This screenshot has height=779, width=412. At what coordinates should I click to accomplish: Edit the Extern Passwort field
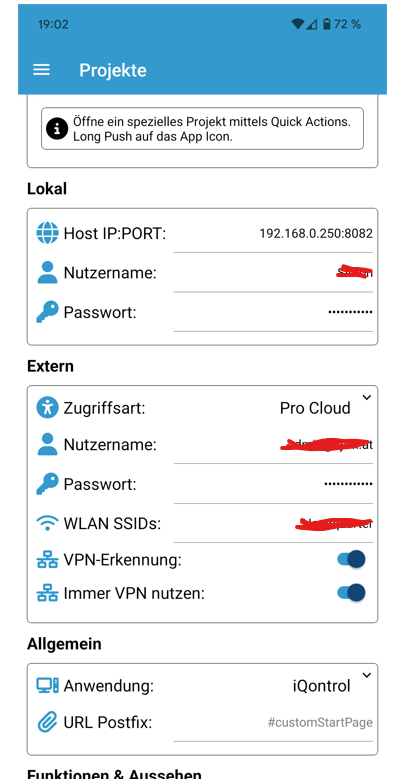273,484
